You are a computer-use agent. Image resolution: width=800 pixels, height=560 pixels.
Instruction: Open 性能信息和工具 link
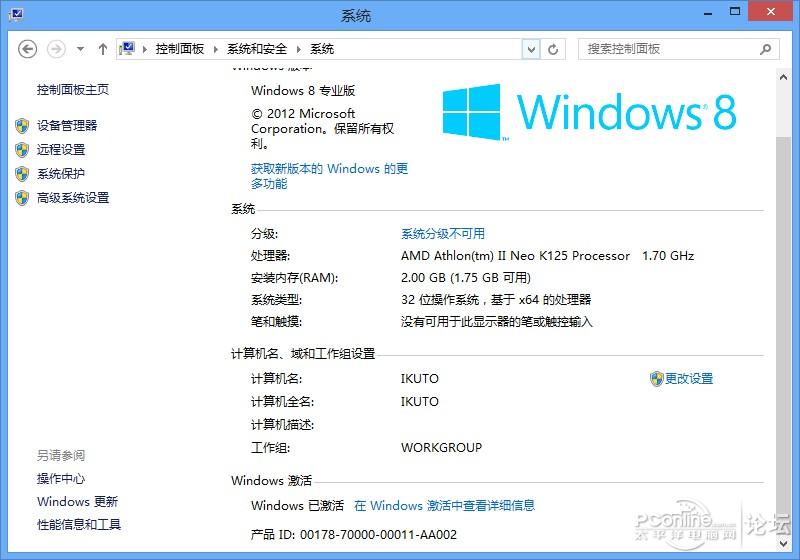click(79, 524)
